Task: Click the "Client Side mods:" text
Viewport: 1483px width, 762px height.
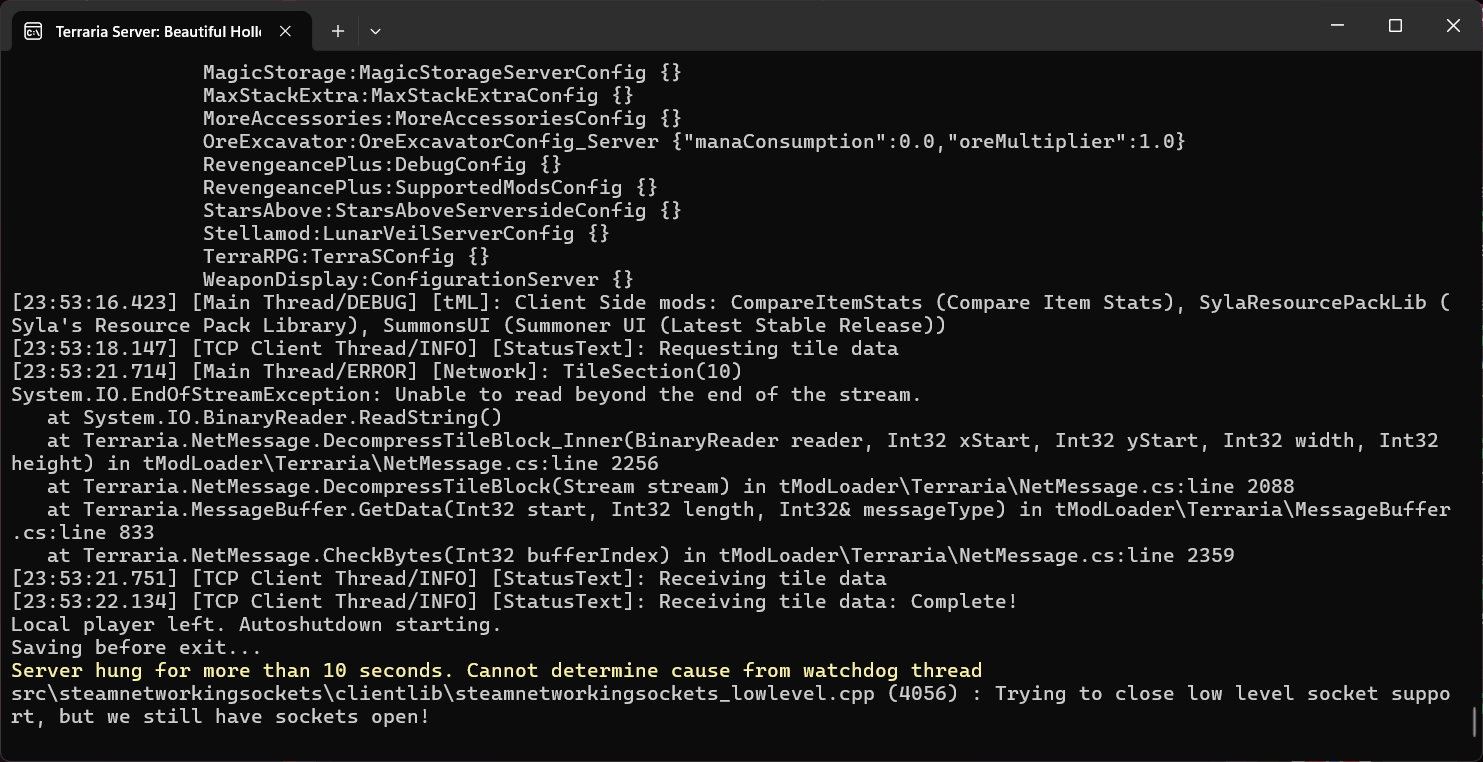Action: 616,302
